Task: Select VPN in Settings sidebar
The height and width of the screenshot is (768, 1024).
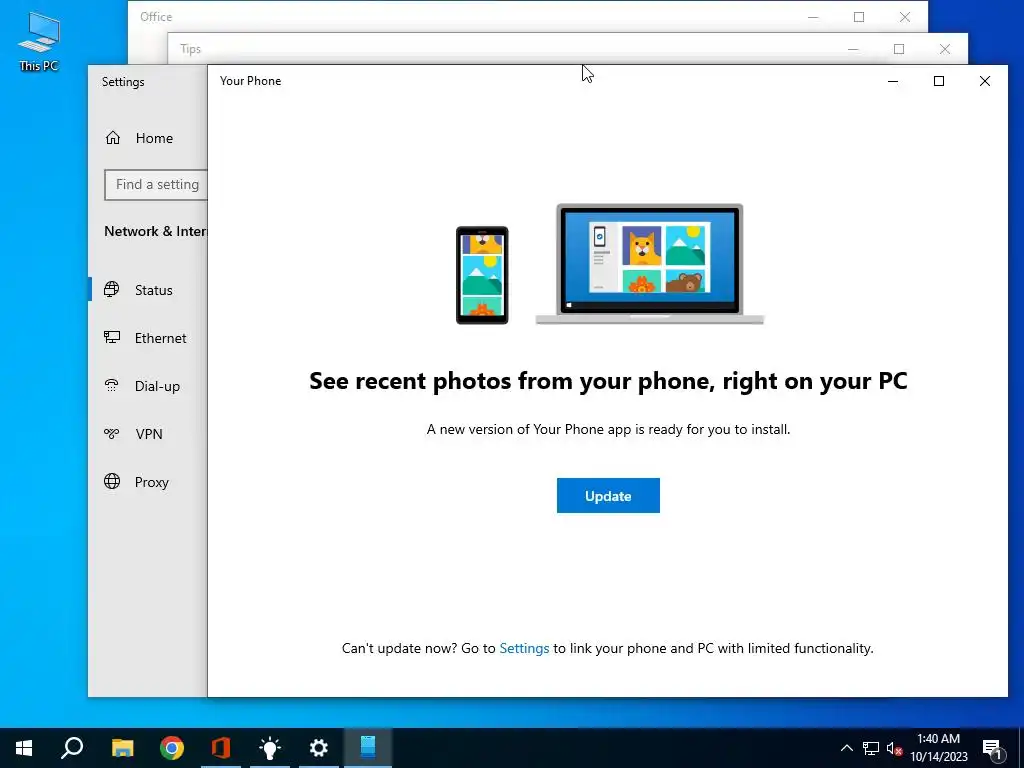Action: 148,434
